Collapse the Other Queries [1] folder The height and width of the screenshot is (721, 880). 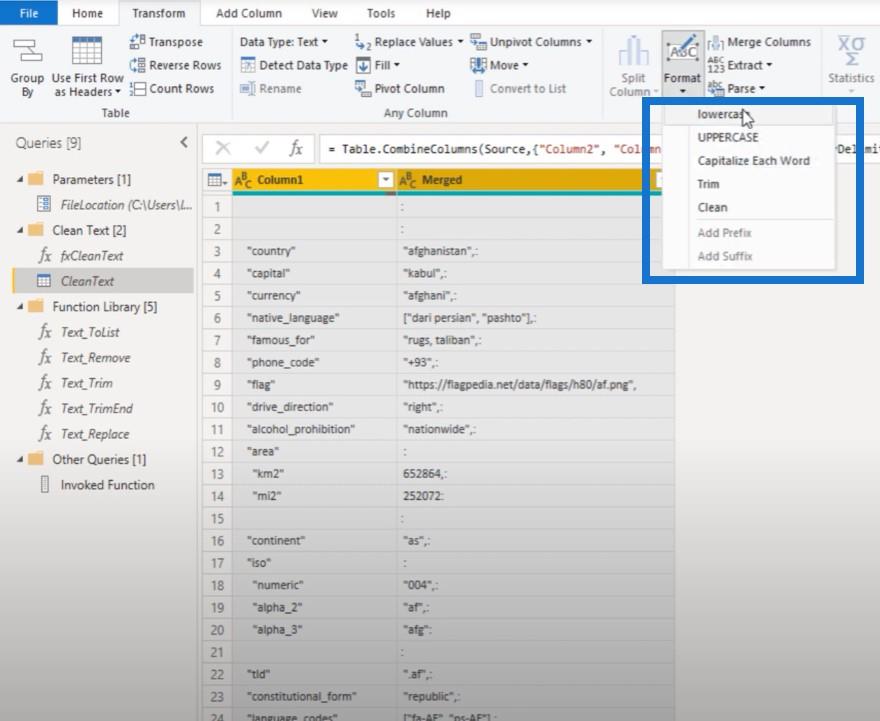point(20,460)
